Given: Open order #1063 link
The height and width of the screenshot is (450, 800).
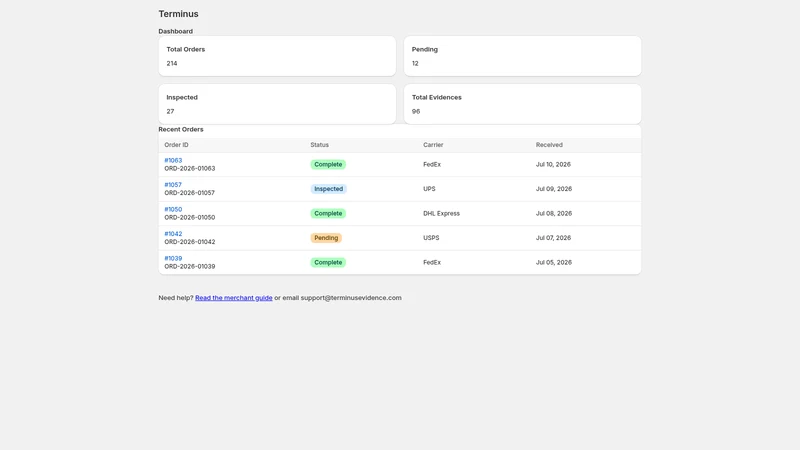Looking at the screenshot, I should pyautogui.click(x=173, y=160).
